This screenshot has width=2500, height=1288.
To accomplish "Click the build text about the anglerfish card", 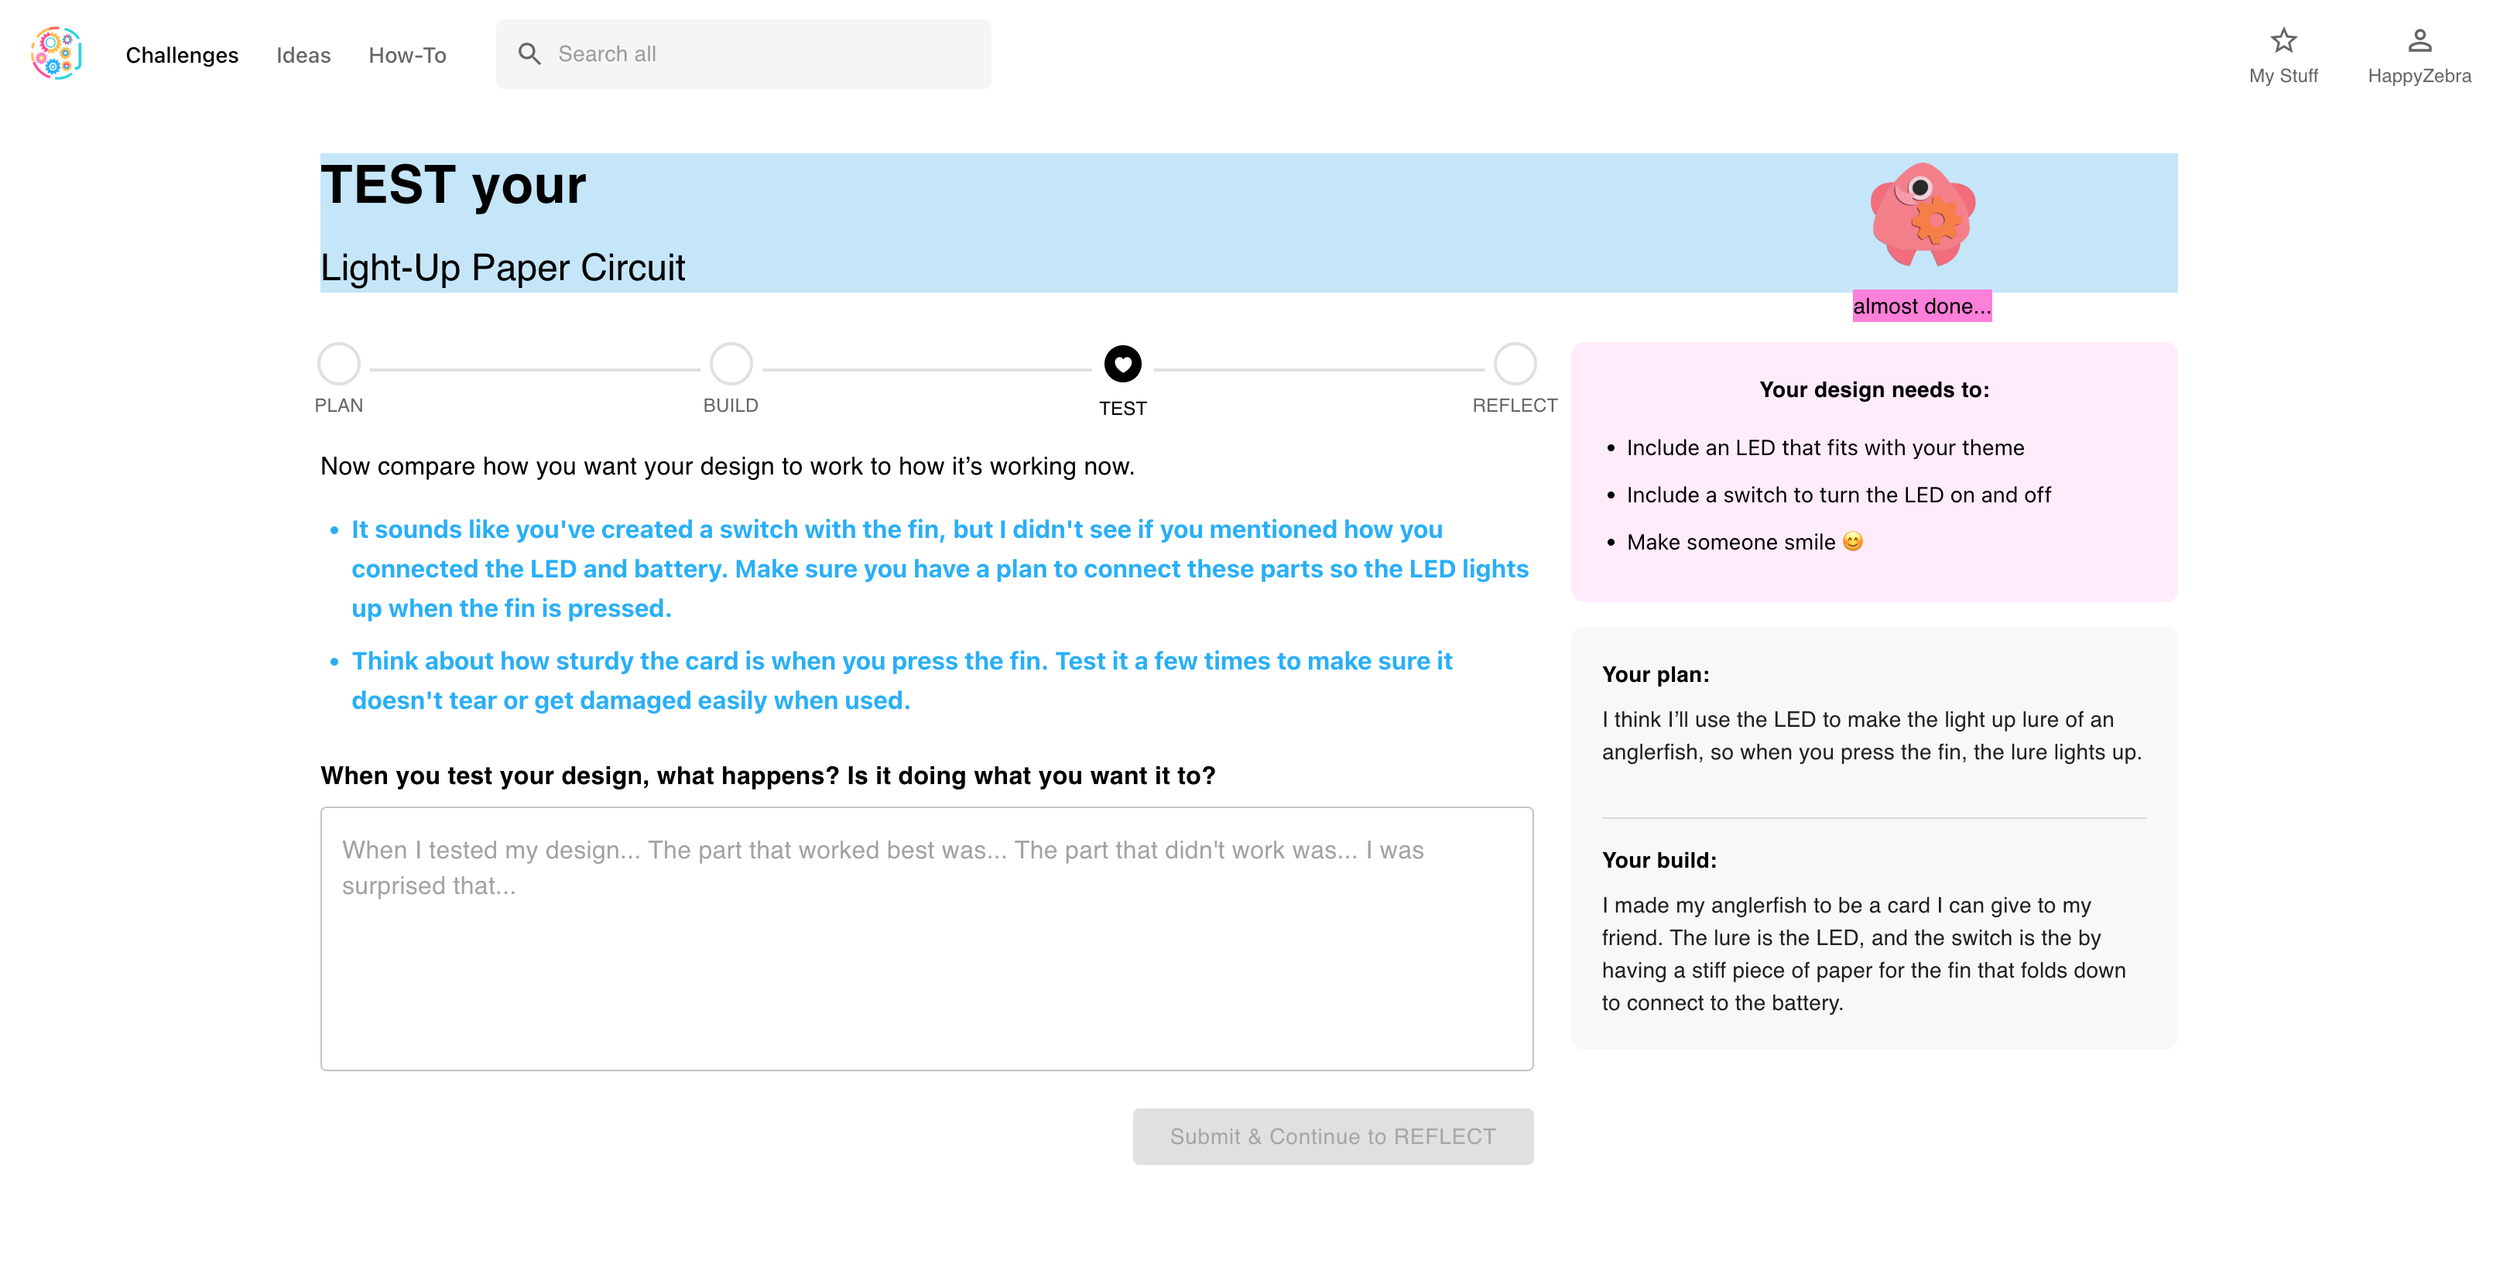I will coord(1864,954).
